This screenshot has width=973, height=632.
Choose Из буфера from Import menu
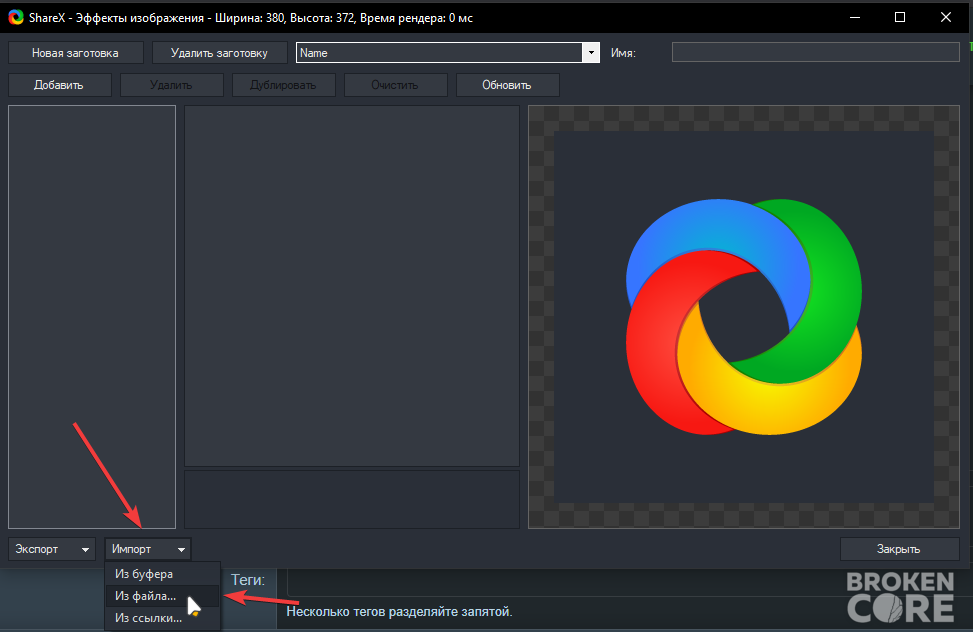[x=163, y=574]
